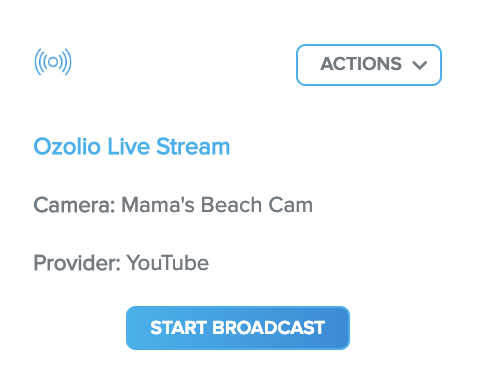Tap the blue radio-wave stream icon
The height and width of the screenshot is (376, 480).
tap(53, 62)
